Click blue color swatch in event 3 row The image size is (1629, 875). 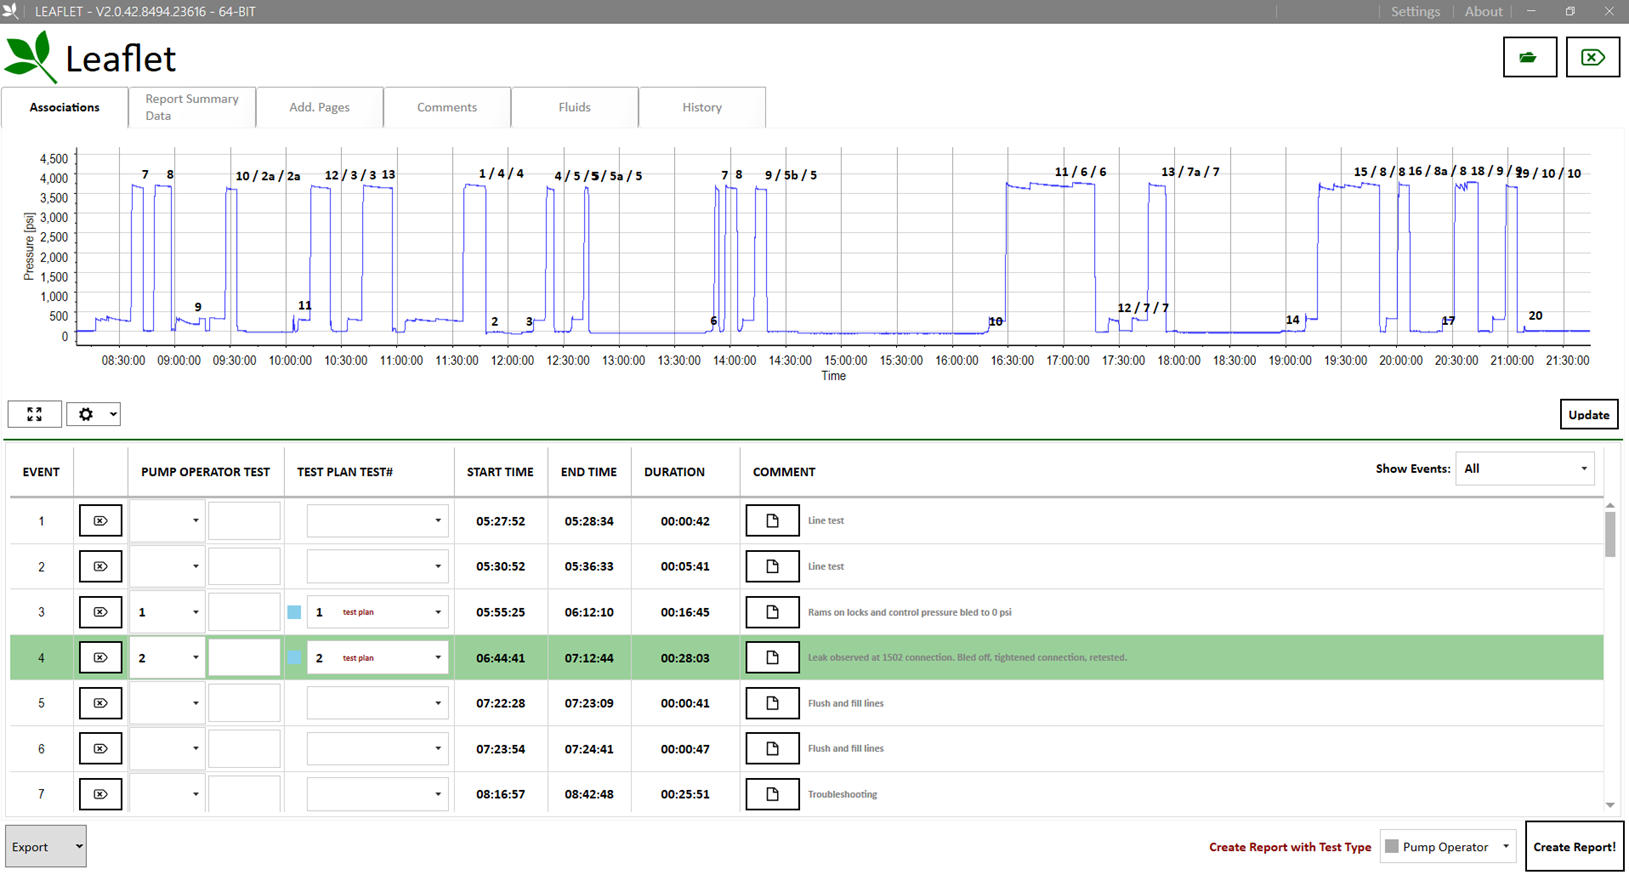(x=294, y=612)
